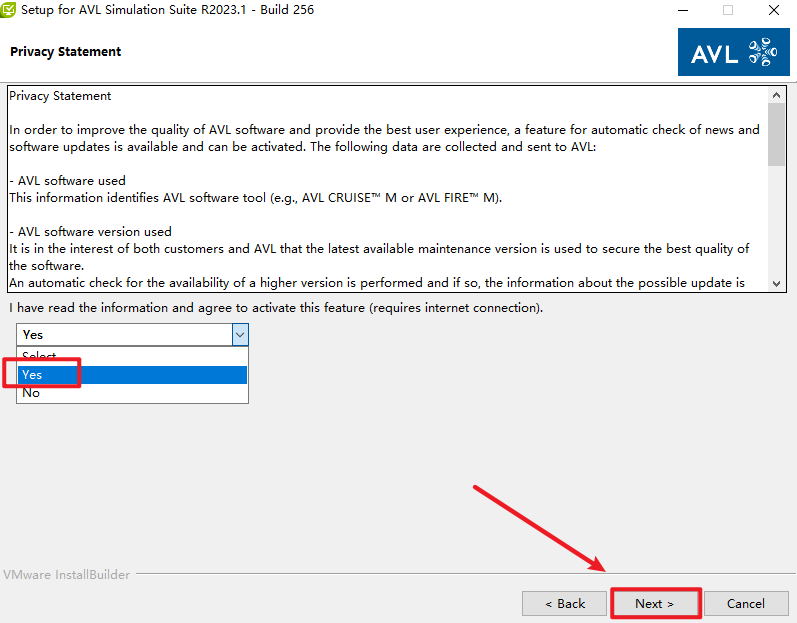Viewport: 797px width, 623px height.
Task: Go to previous step with Back button
Action: point(564,603)
